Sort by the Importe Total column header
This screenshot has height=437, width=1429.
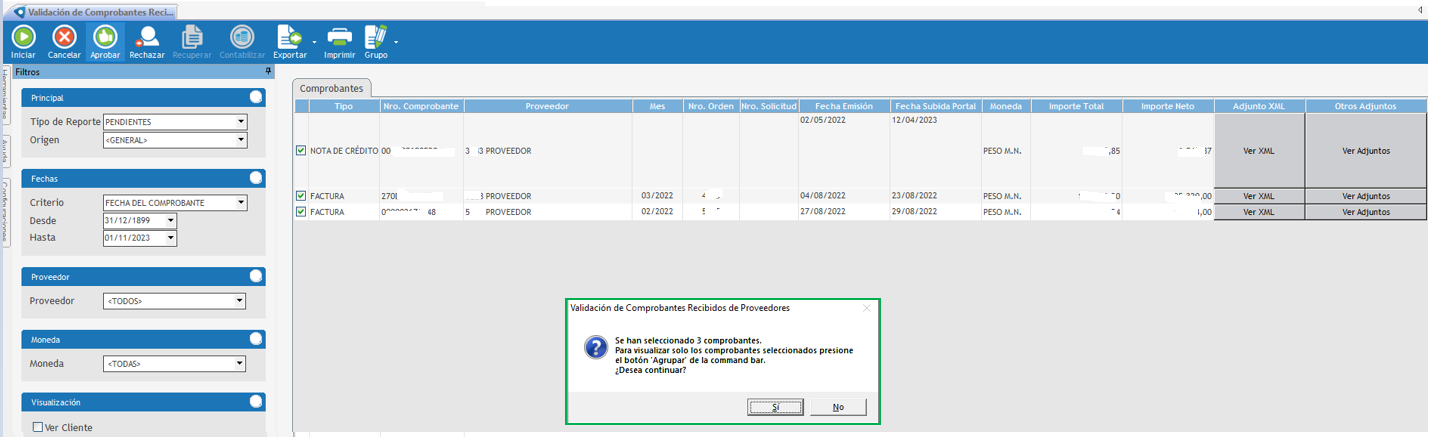1076,106
